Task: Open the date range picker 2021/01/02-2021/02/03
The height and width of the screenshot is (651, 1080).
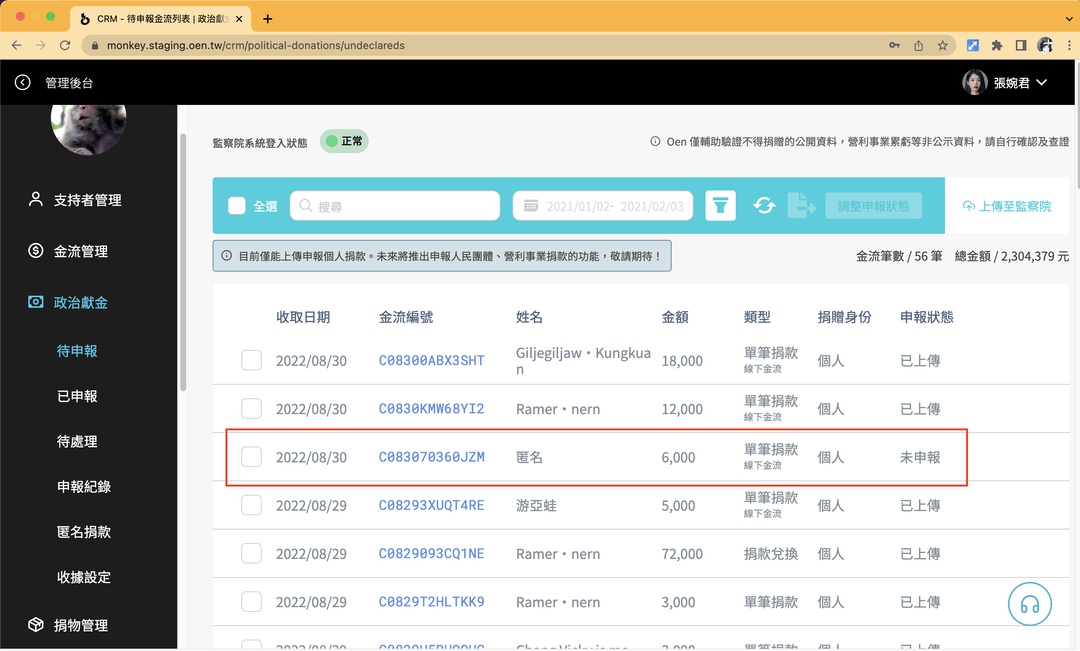Action: tap(602, 205)
